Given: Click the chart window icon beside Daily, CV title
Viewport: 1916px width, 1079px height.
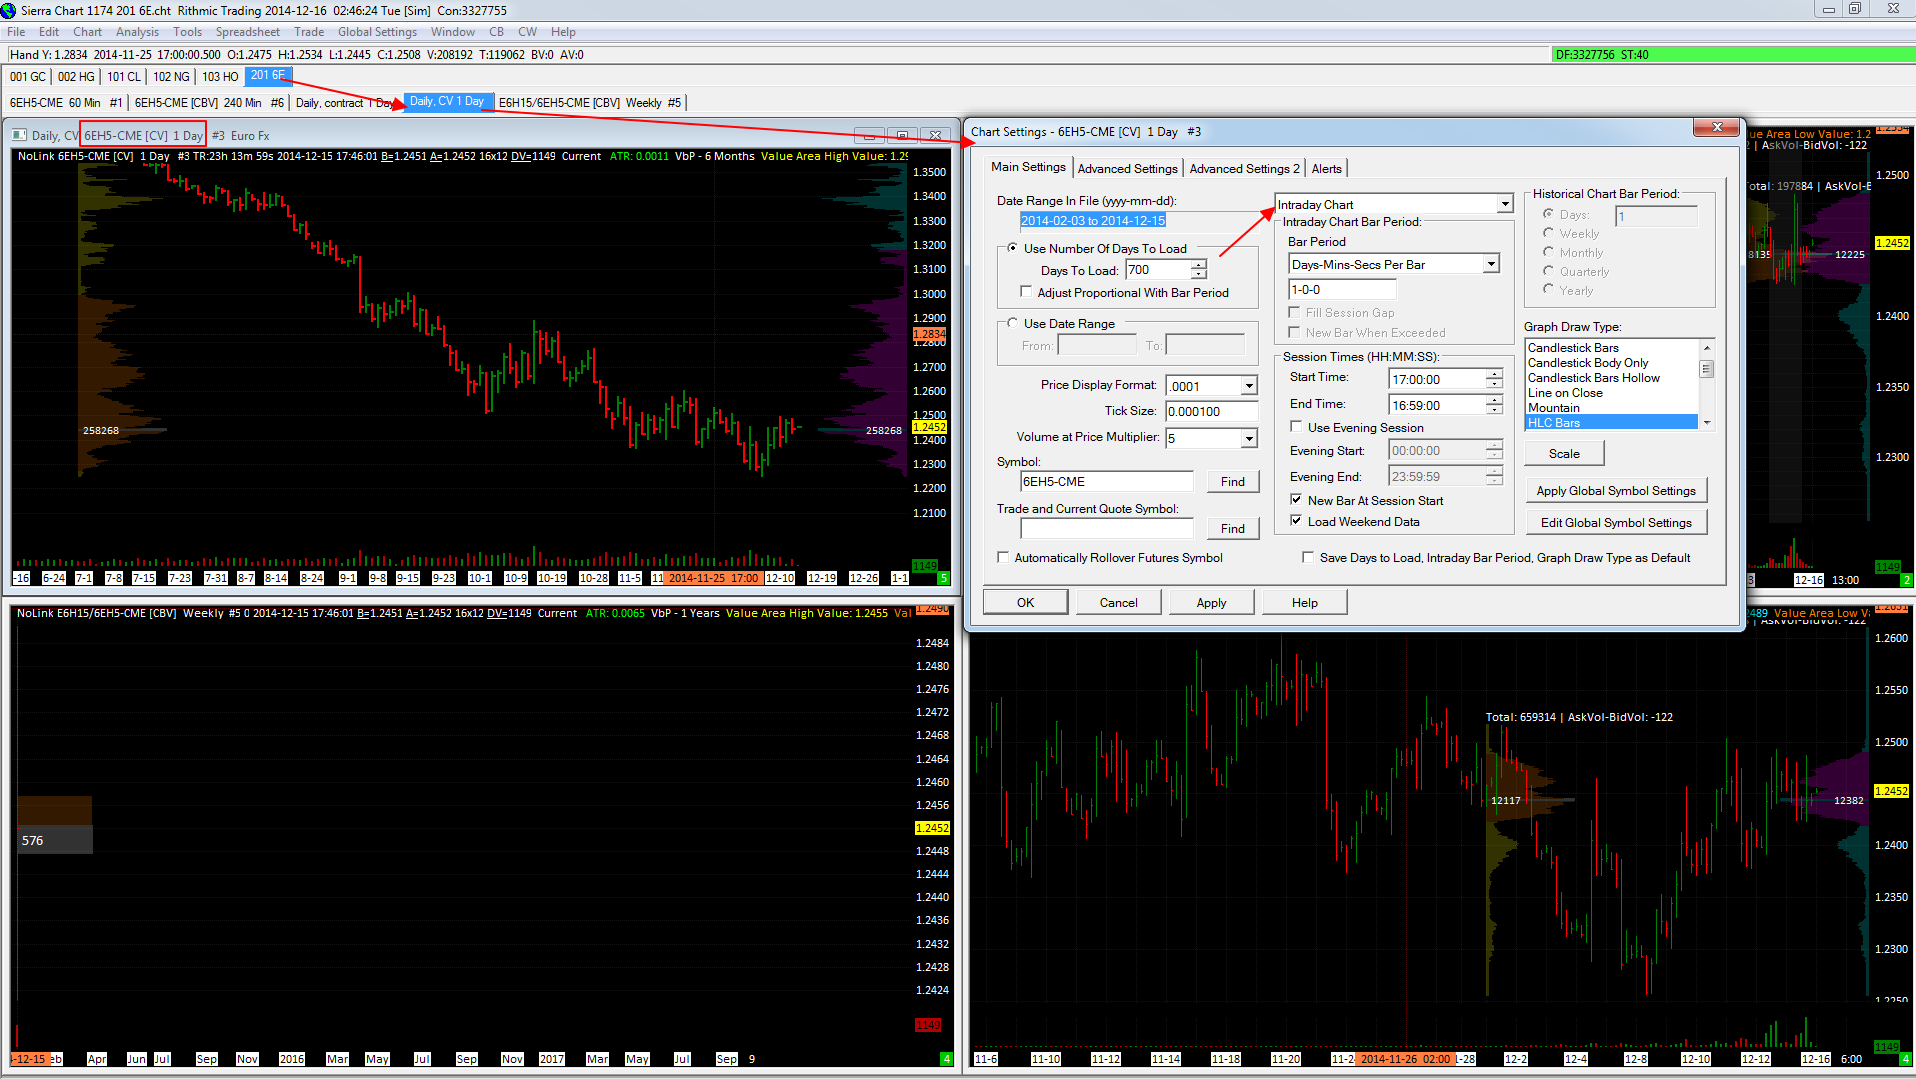Looking at the screenshot, I should [19, 135].
